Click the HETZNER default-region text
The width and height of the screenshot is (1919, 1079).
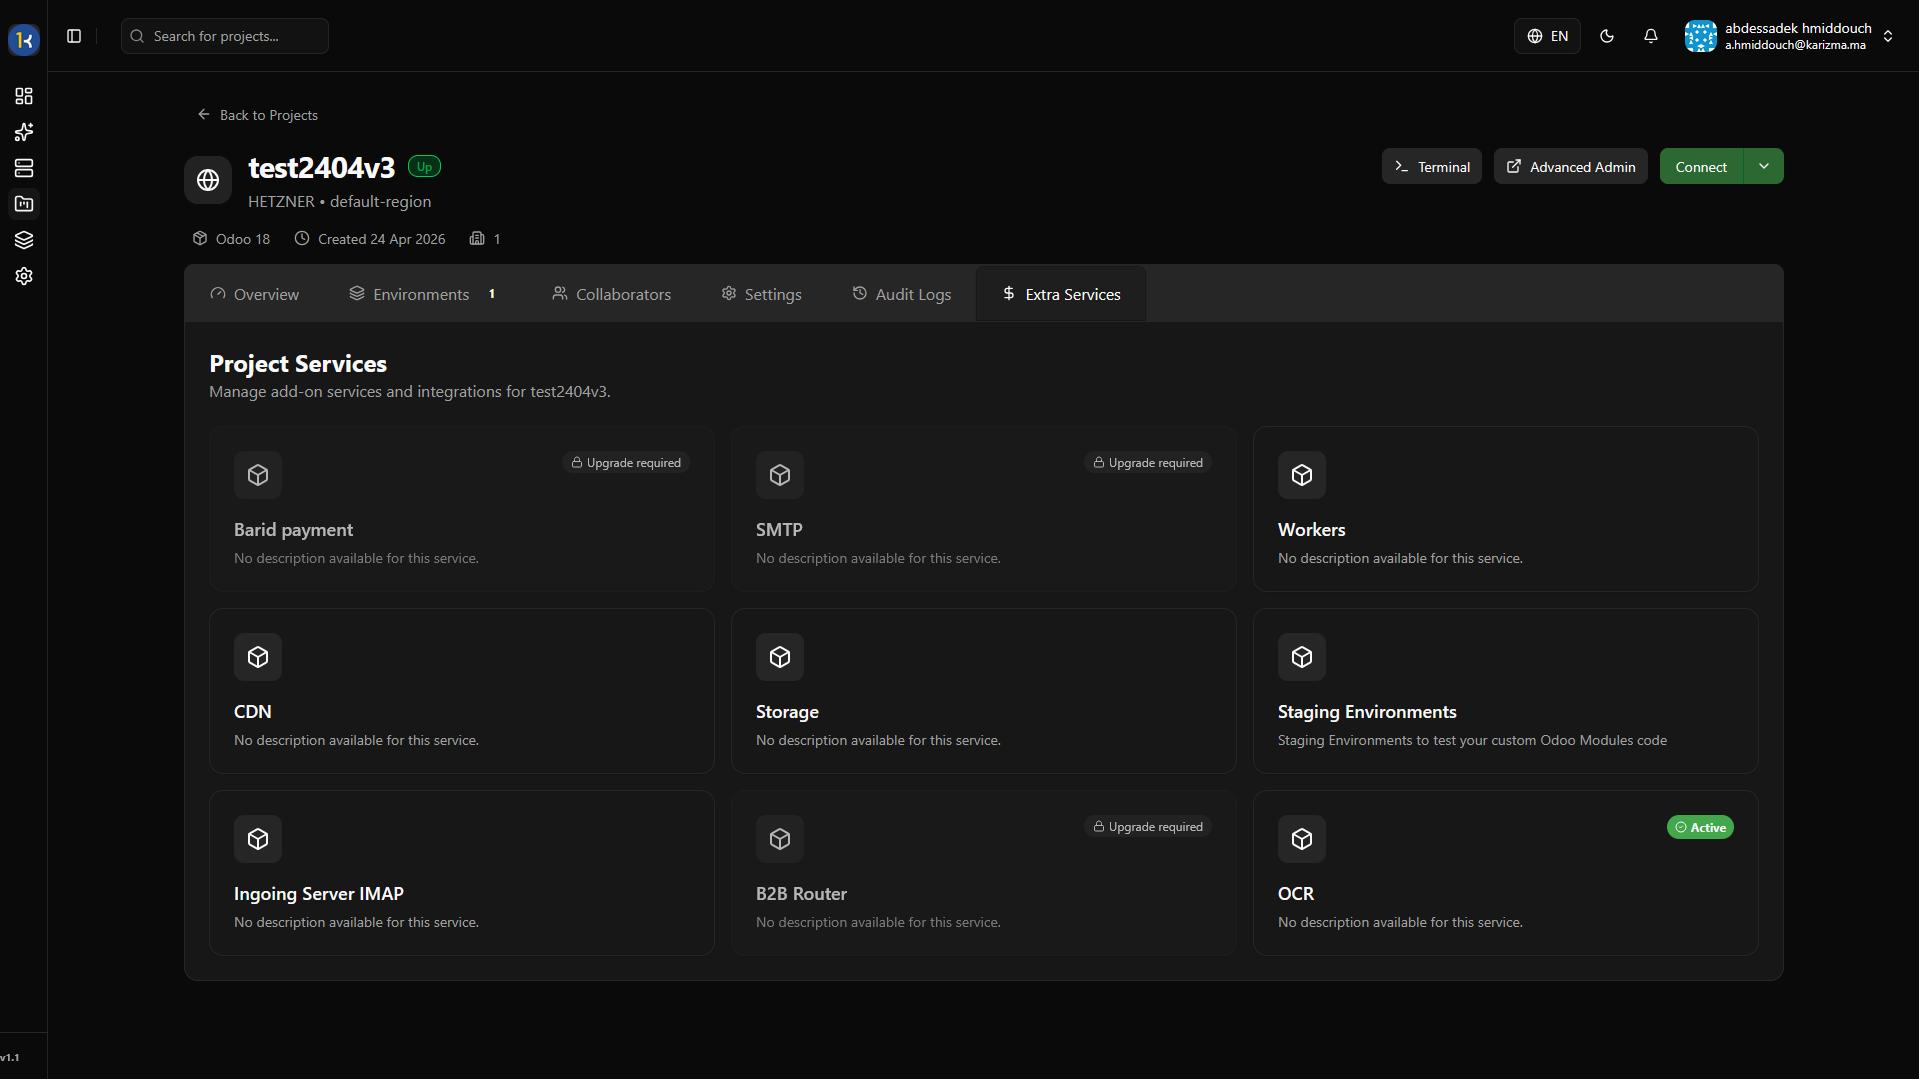pyautogui.click(x=340, y=202)
